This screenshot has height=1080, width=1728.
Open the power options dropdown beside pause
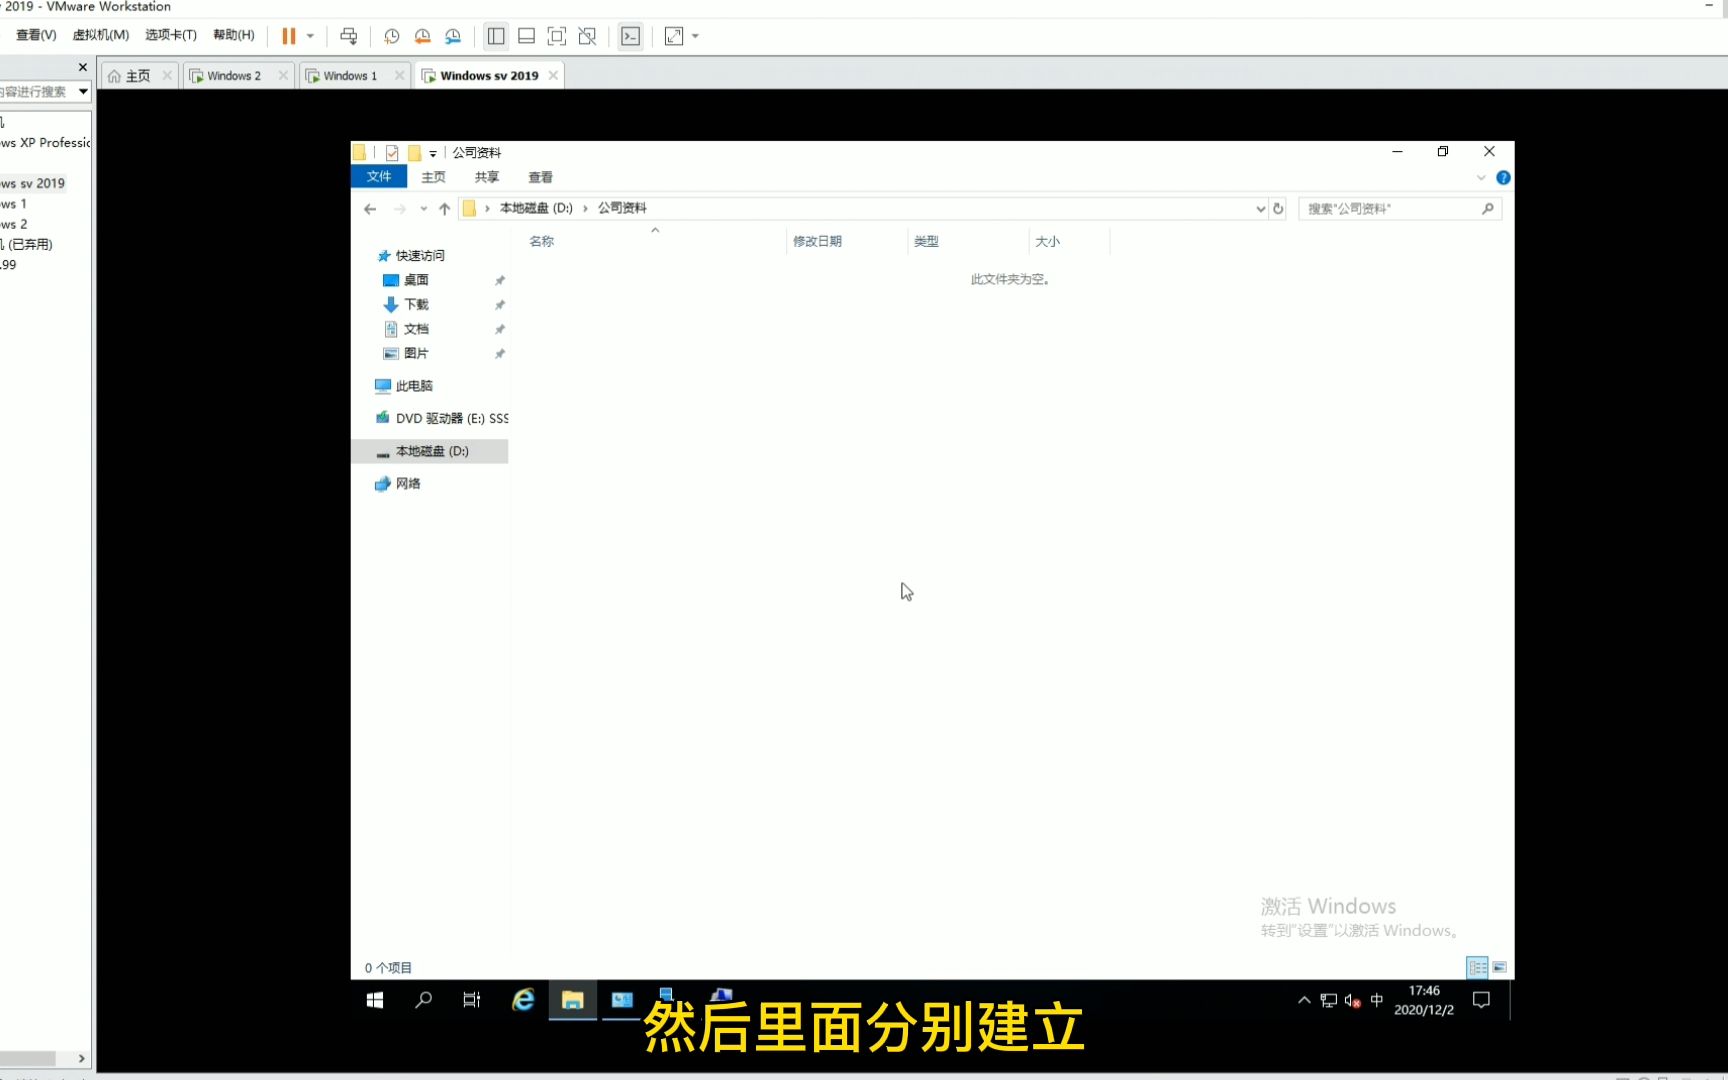[x=310, y=36]
